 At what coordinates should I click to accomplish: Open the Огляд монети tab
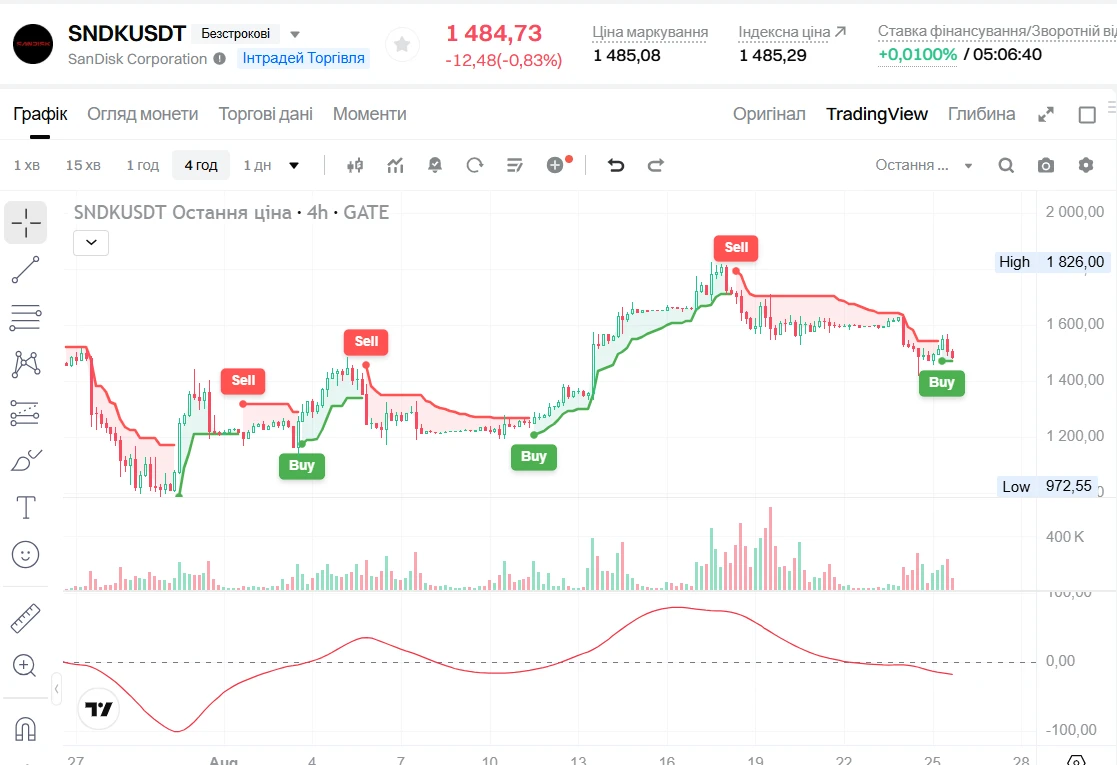tap(142, 114)
